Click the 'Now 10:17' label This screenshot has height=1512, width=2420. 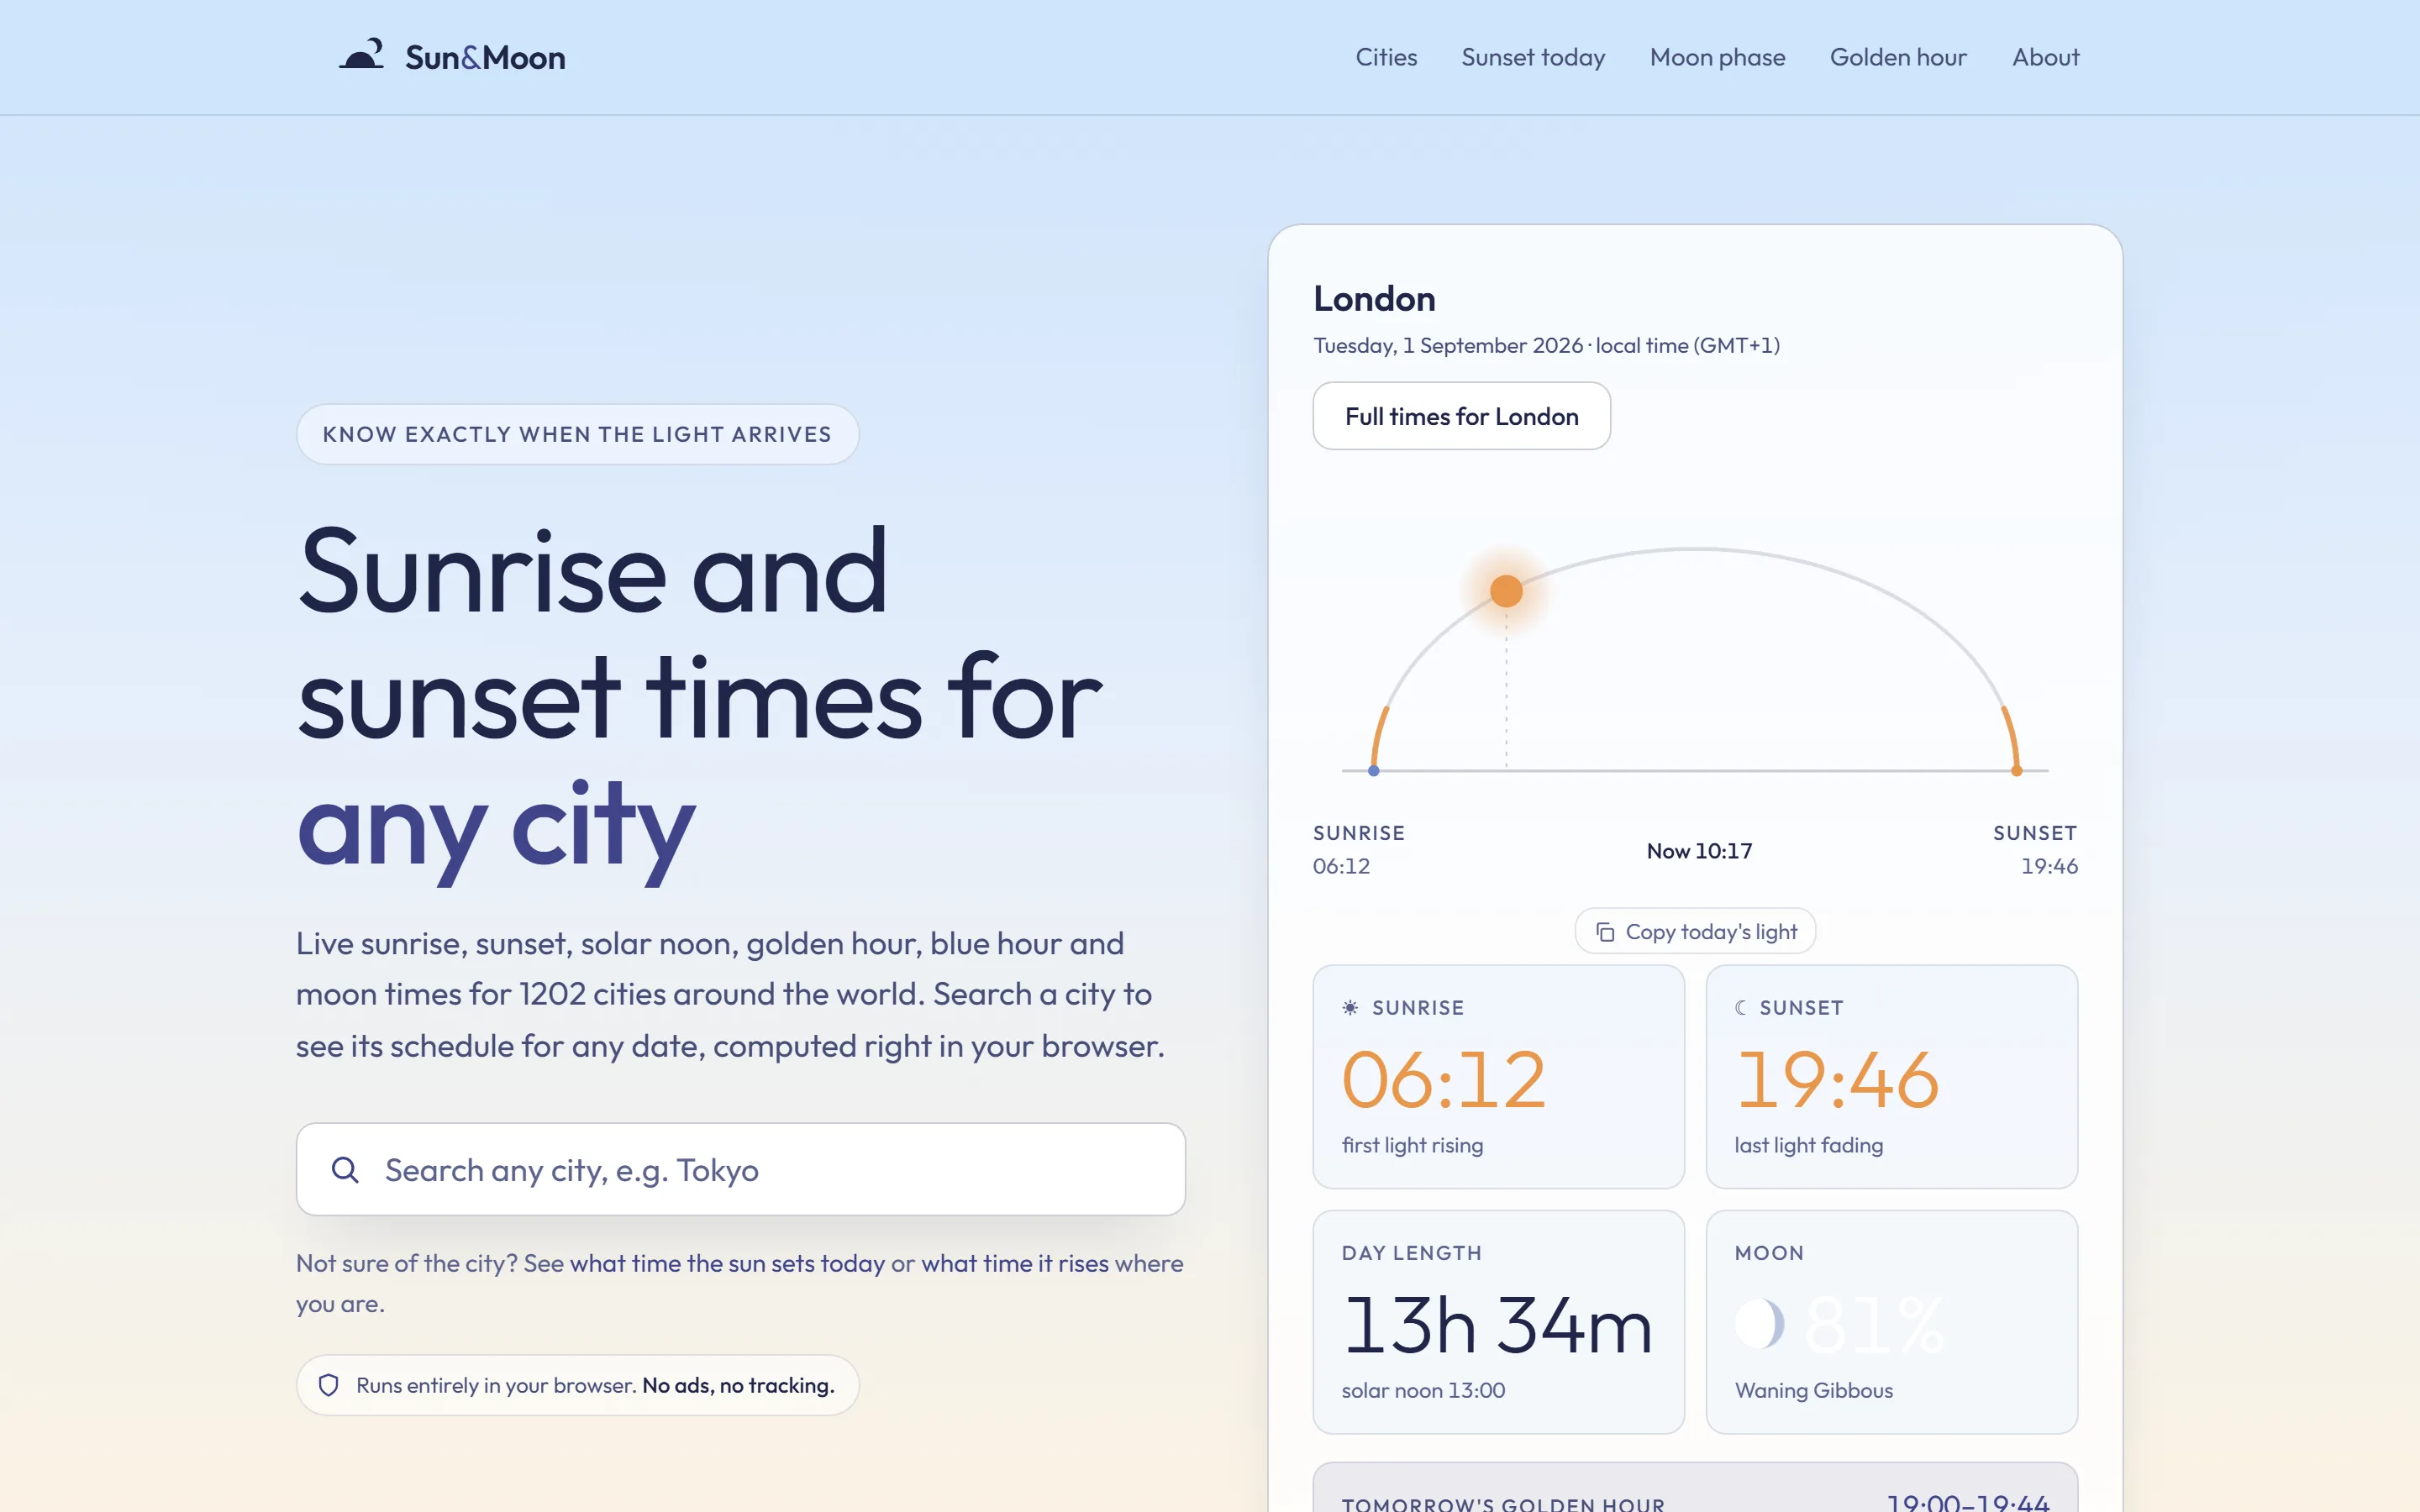point(1699,851)
